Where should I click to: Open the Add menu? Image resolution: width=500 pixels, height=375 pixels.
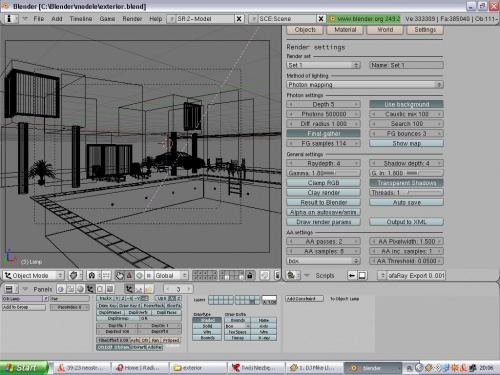click(x=57, y=19)
